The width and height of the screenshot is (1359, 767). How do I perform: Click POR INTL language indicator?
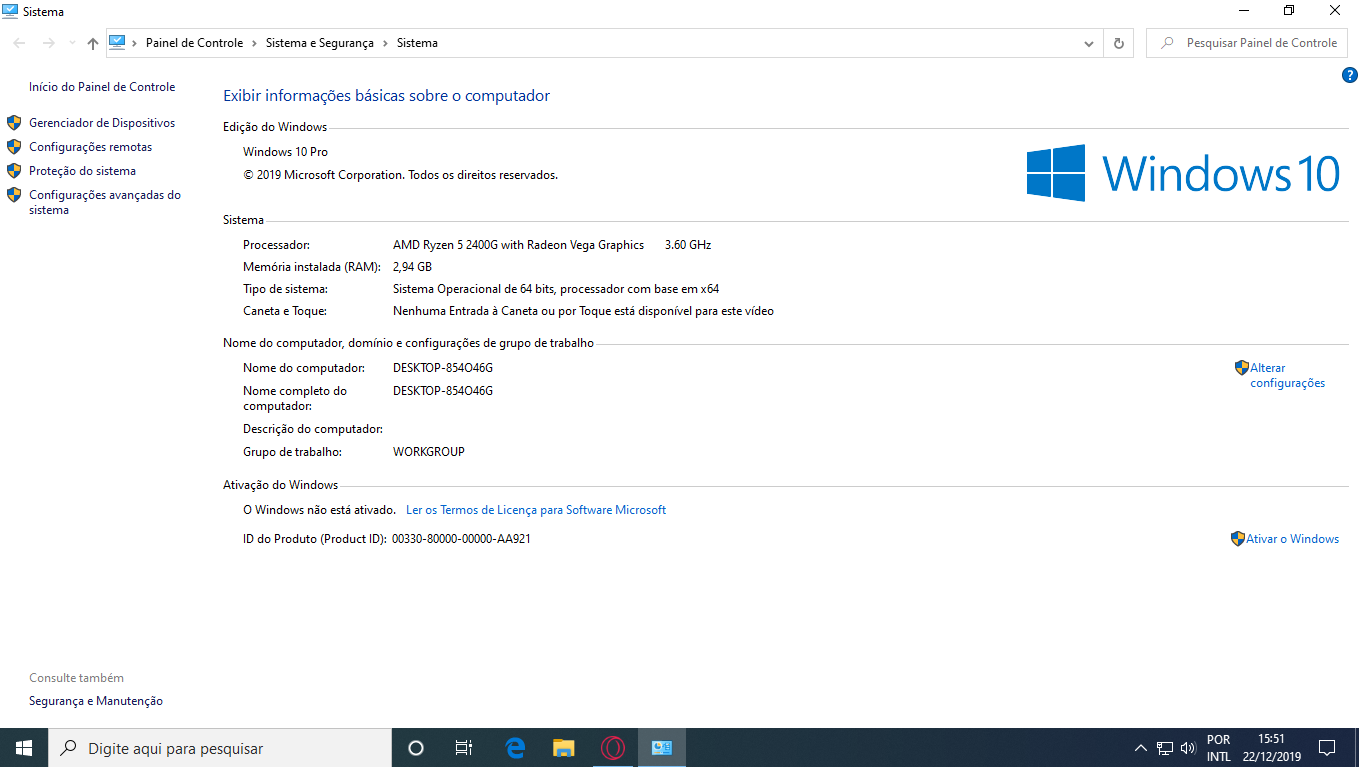(x=1219, y=748)
